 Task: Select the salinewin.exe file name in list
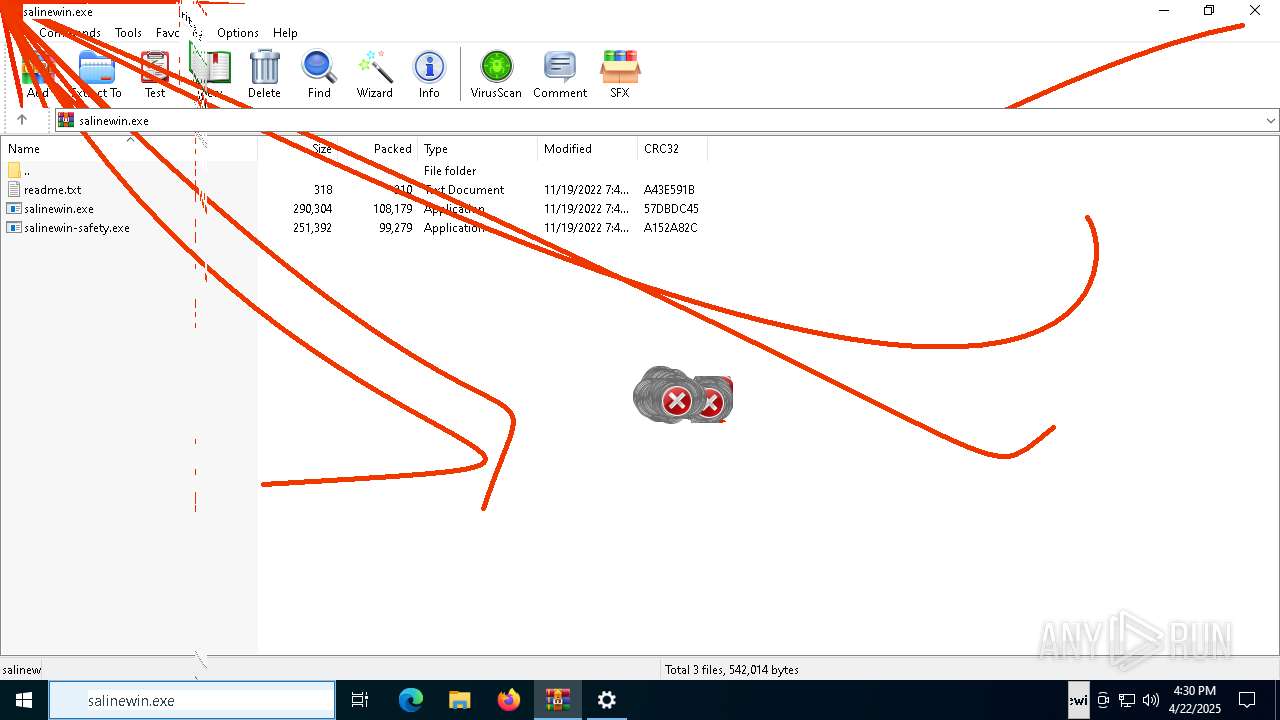tap(59, 209)
